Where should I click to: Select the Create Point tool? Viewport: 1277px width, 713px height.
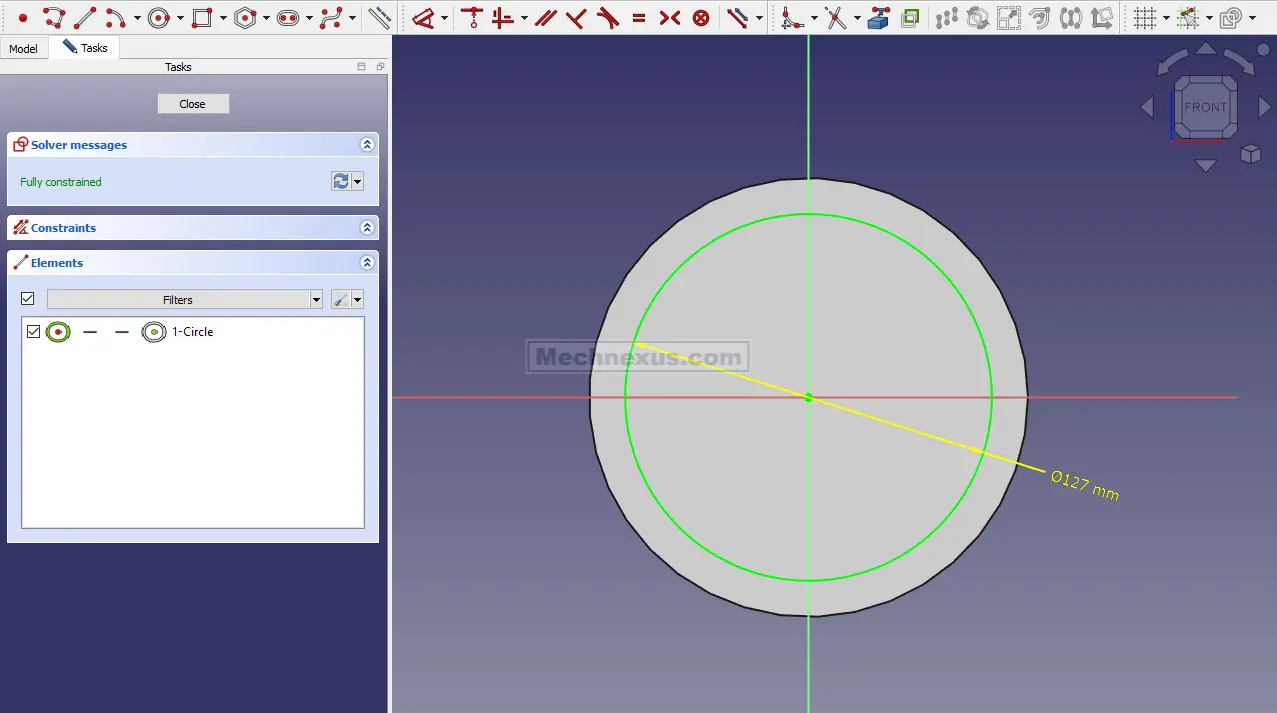[x=22, y=18]
